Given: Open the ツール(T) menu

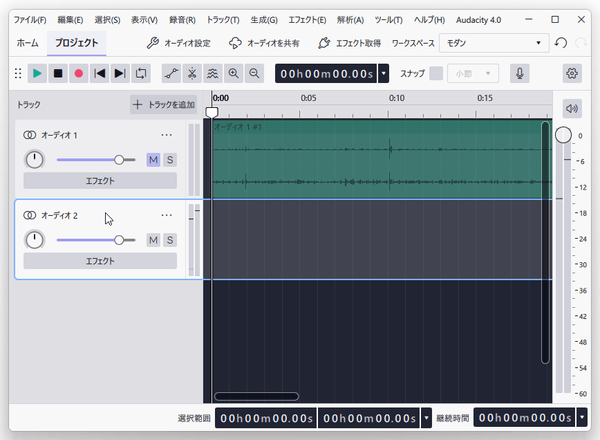Looking at the screenshot, I should (388, 20).
